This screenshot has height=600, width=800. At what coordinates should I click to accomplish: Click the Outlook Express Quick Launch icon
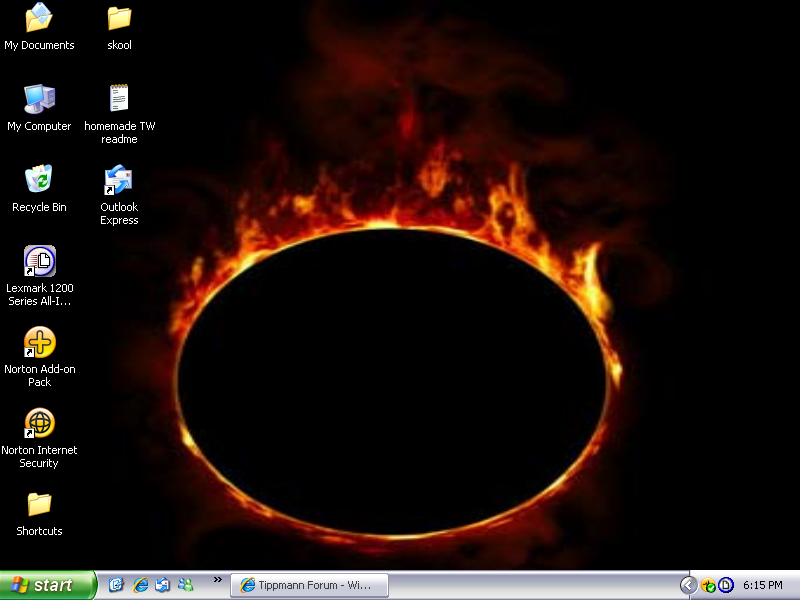pos(162,585)
